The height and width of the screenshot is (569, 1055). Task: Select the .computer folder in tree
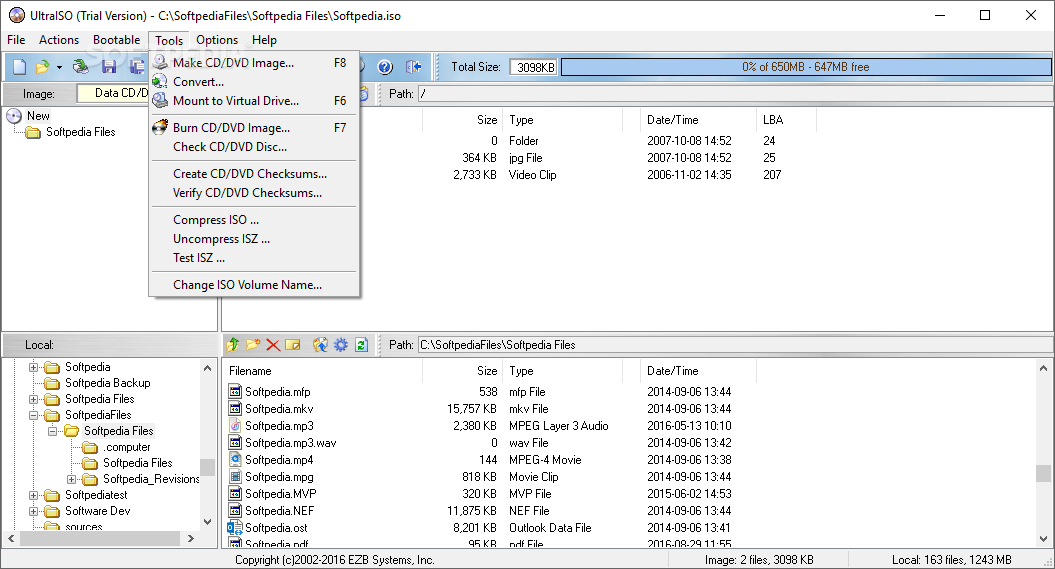[126, 447]
